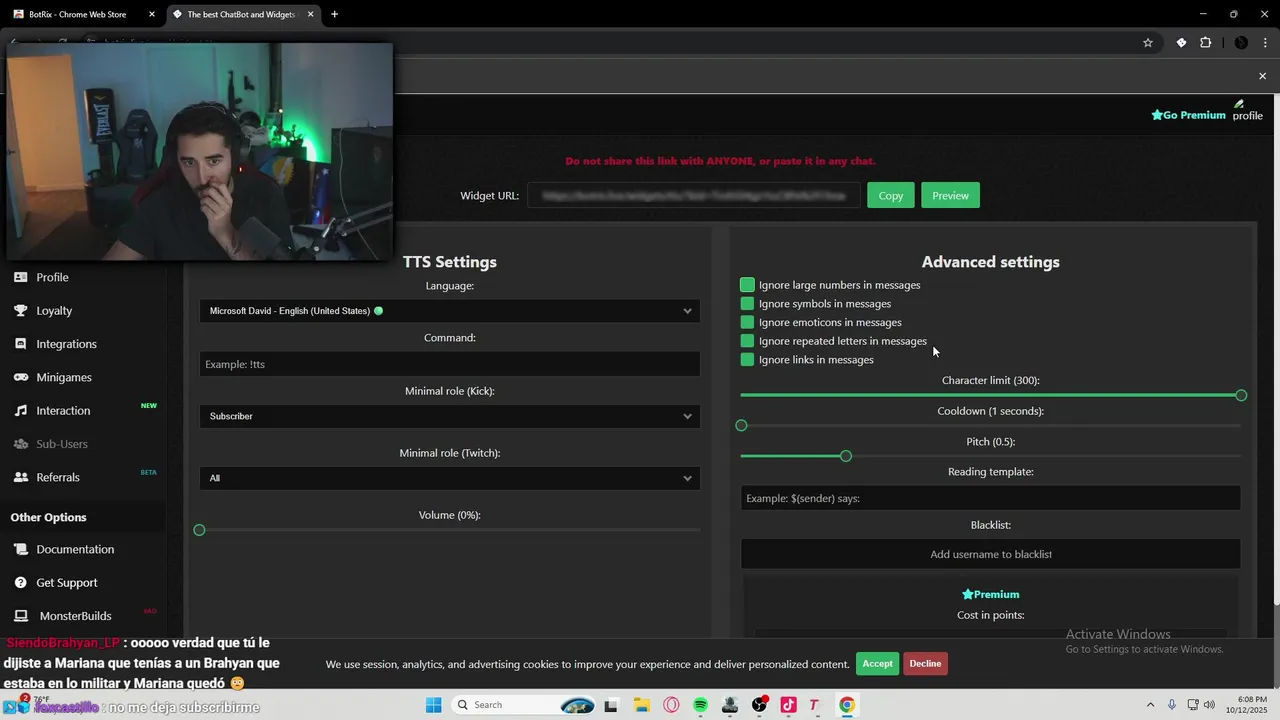Viewport: 1280px width, 720px height.
Task: Click the Add username to blacklist field
Action: click(990, 554)
